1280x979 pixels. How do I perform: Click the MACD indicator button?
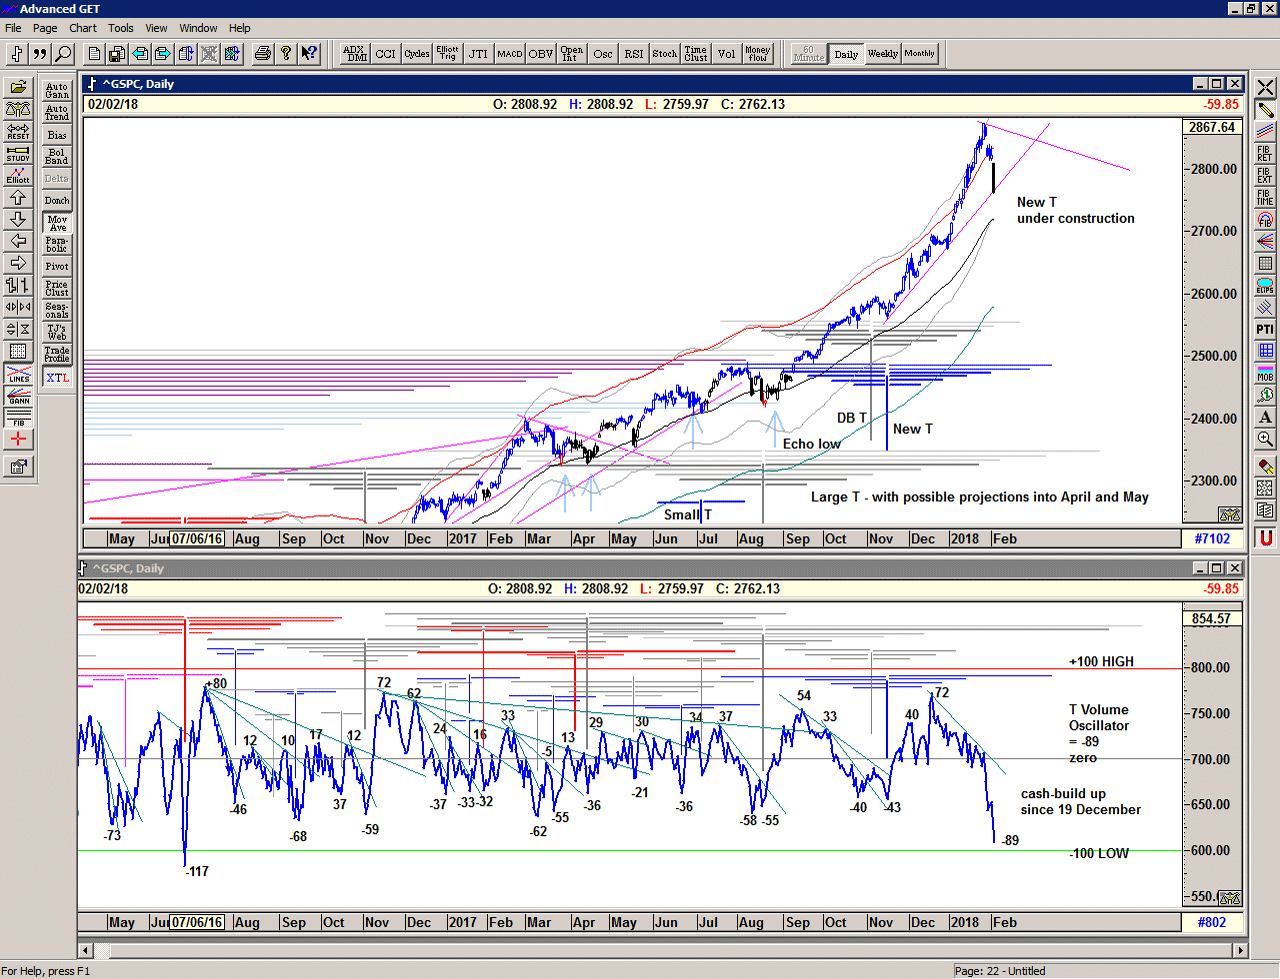[x=510, y=54]
